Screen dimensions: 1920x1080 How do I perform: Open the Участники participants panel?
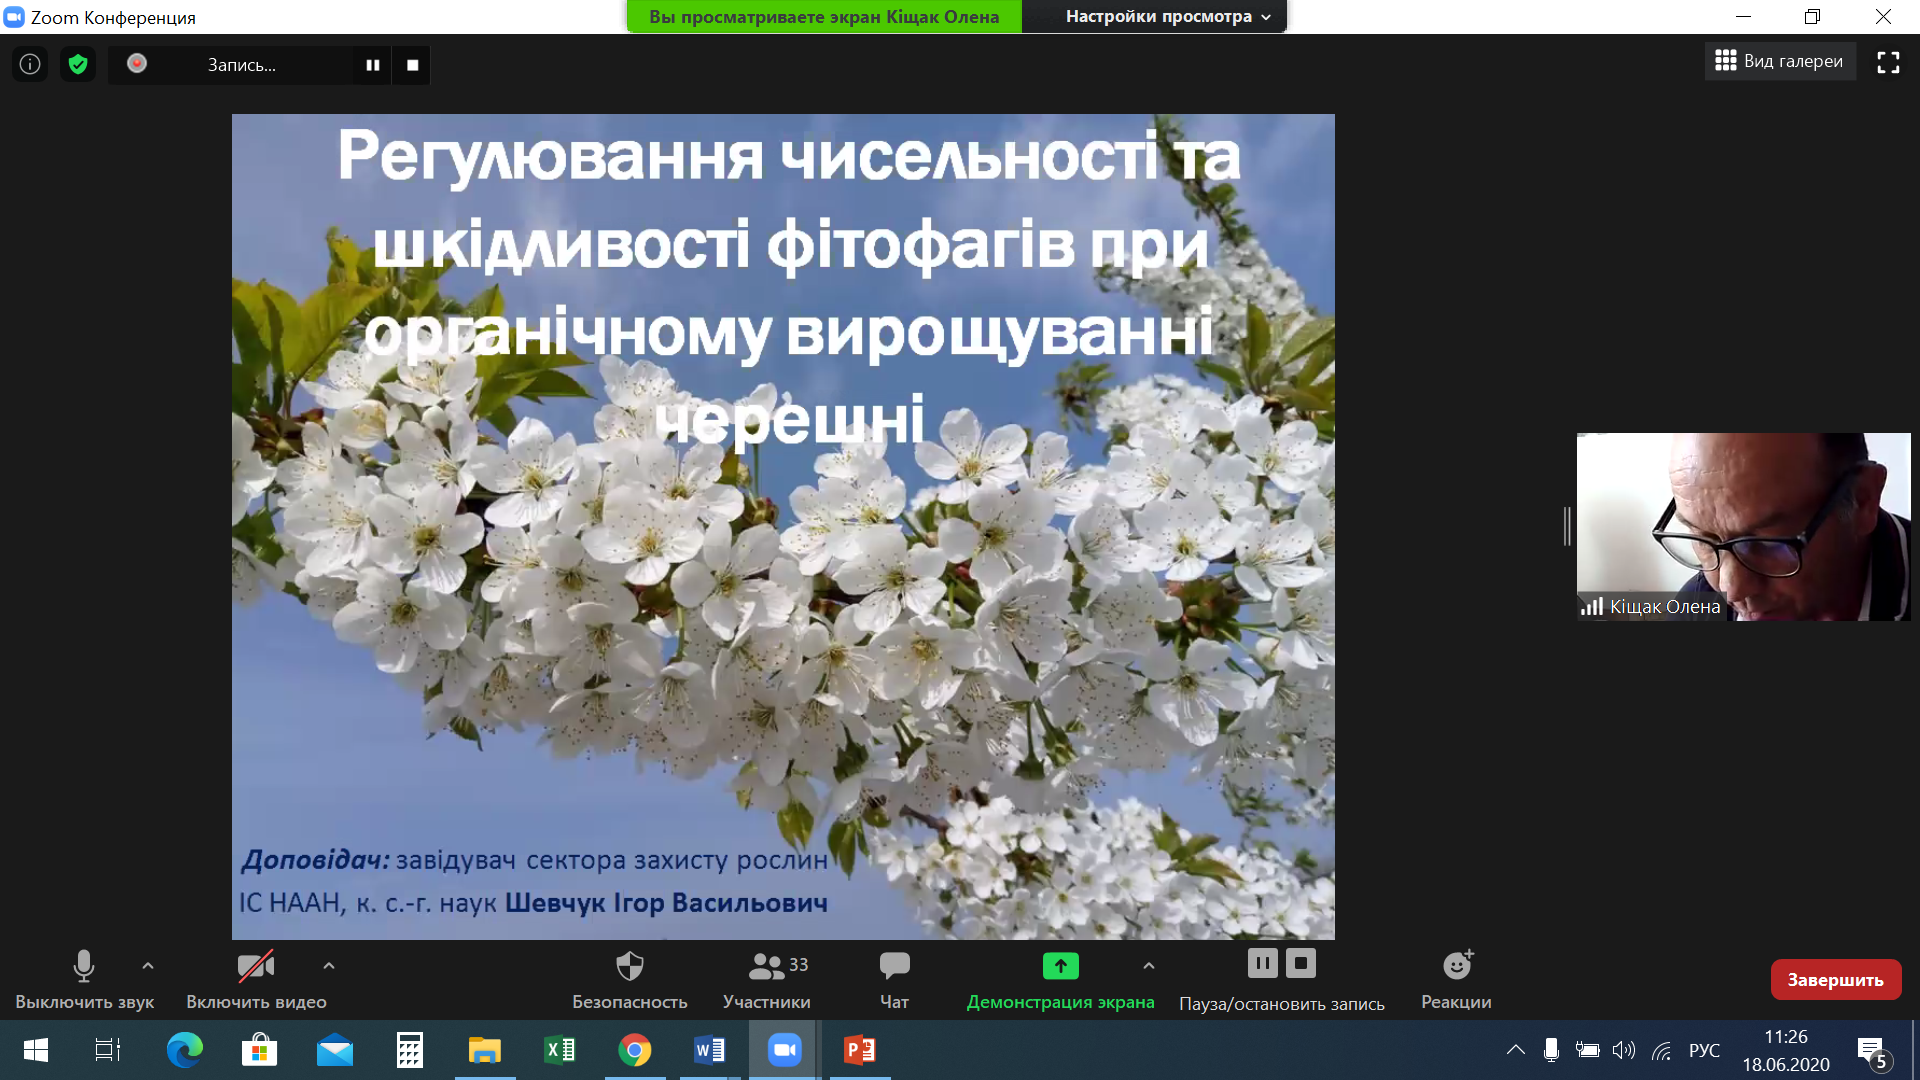coord(767,979)
